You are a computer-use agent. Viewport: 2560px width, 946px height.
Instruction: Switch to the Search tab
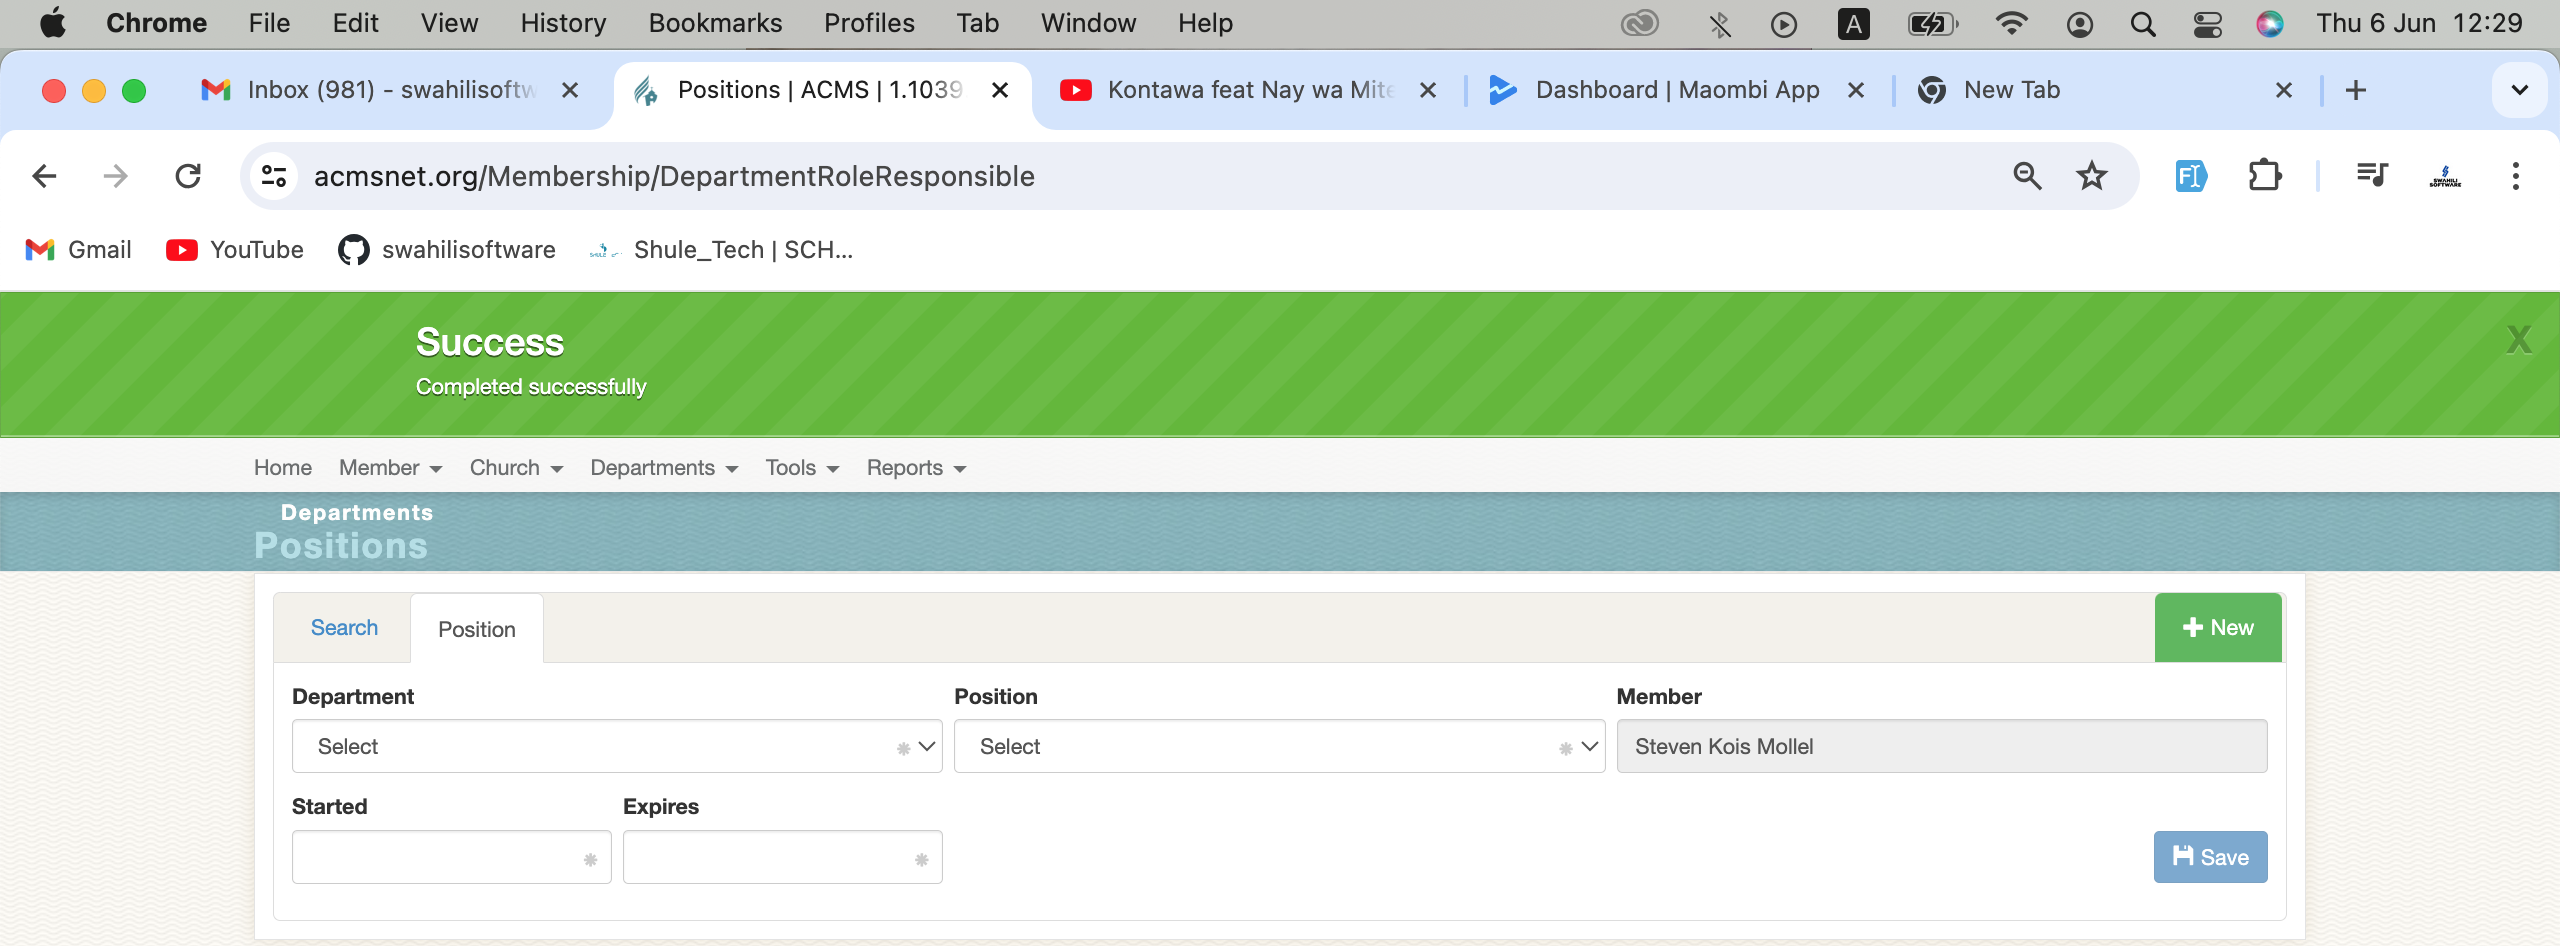pos(344,628)
